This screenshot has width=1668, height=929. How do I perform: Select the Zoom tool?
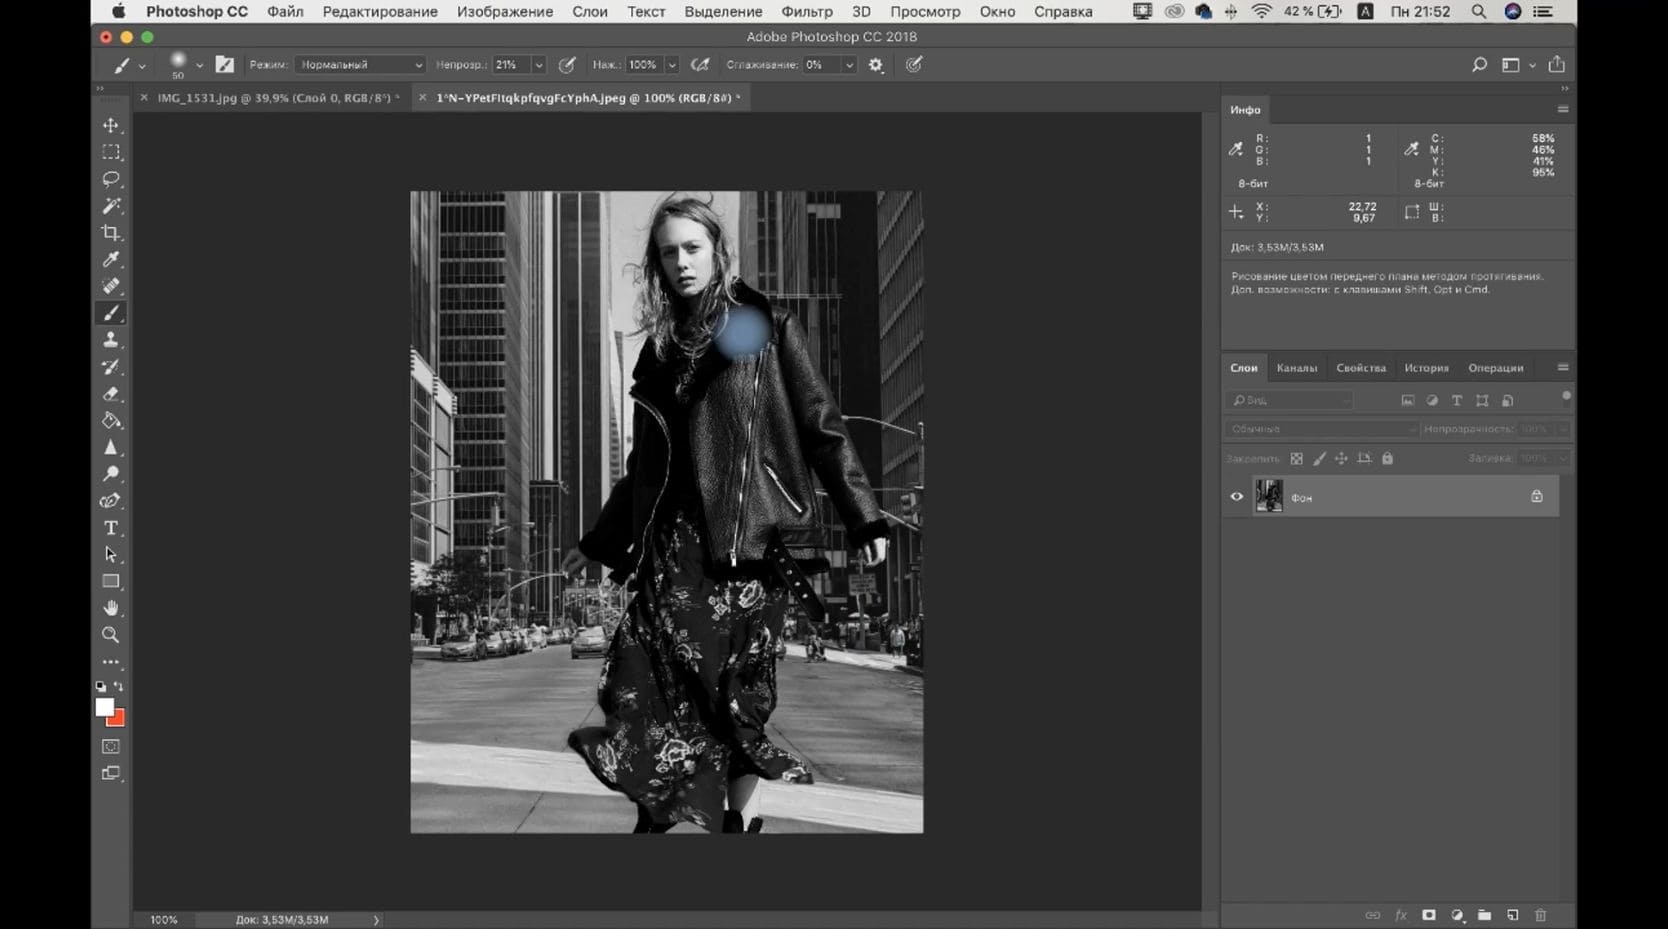[111, 635]
